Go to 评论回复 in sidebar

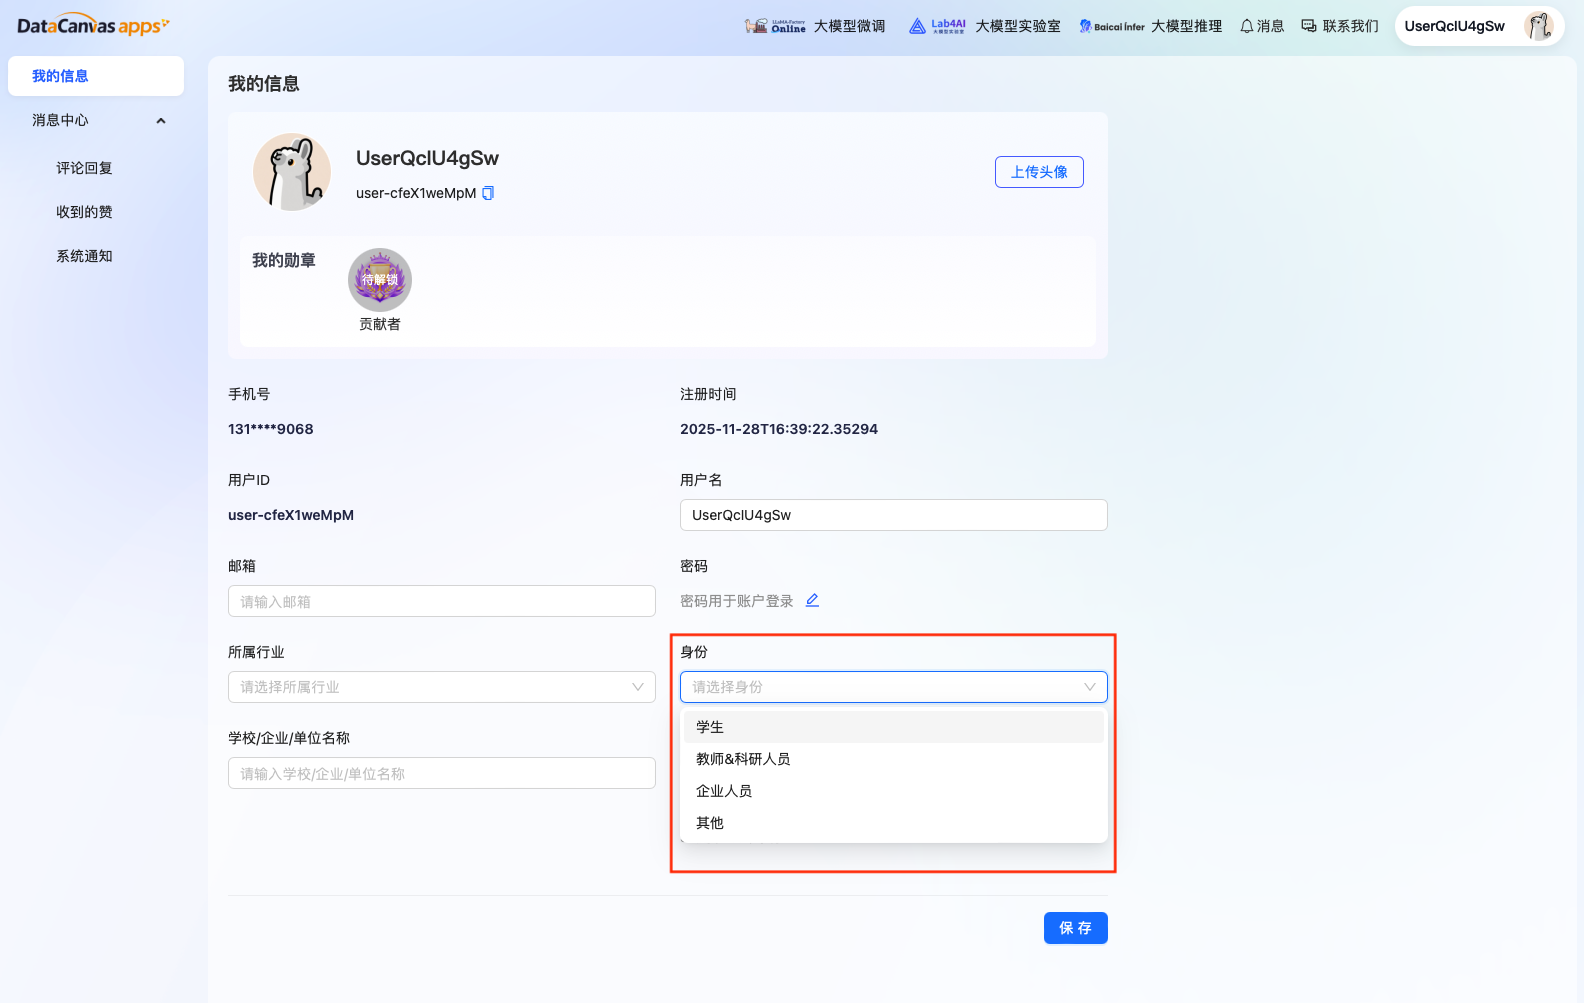click(x=84, y=168)
